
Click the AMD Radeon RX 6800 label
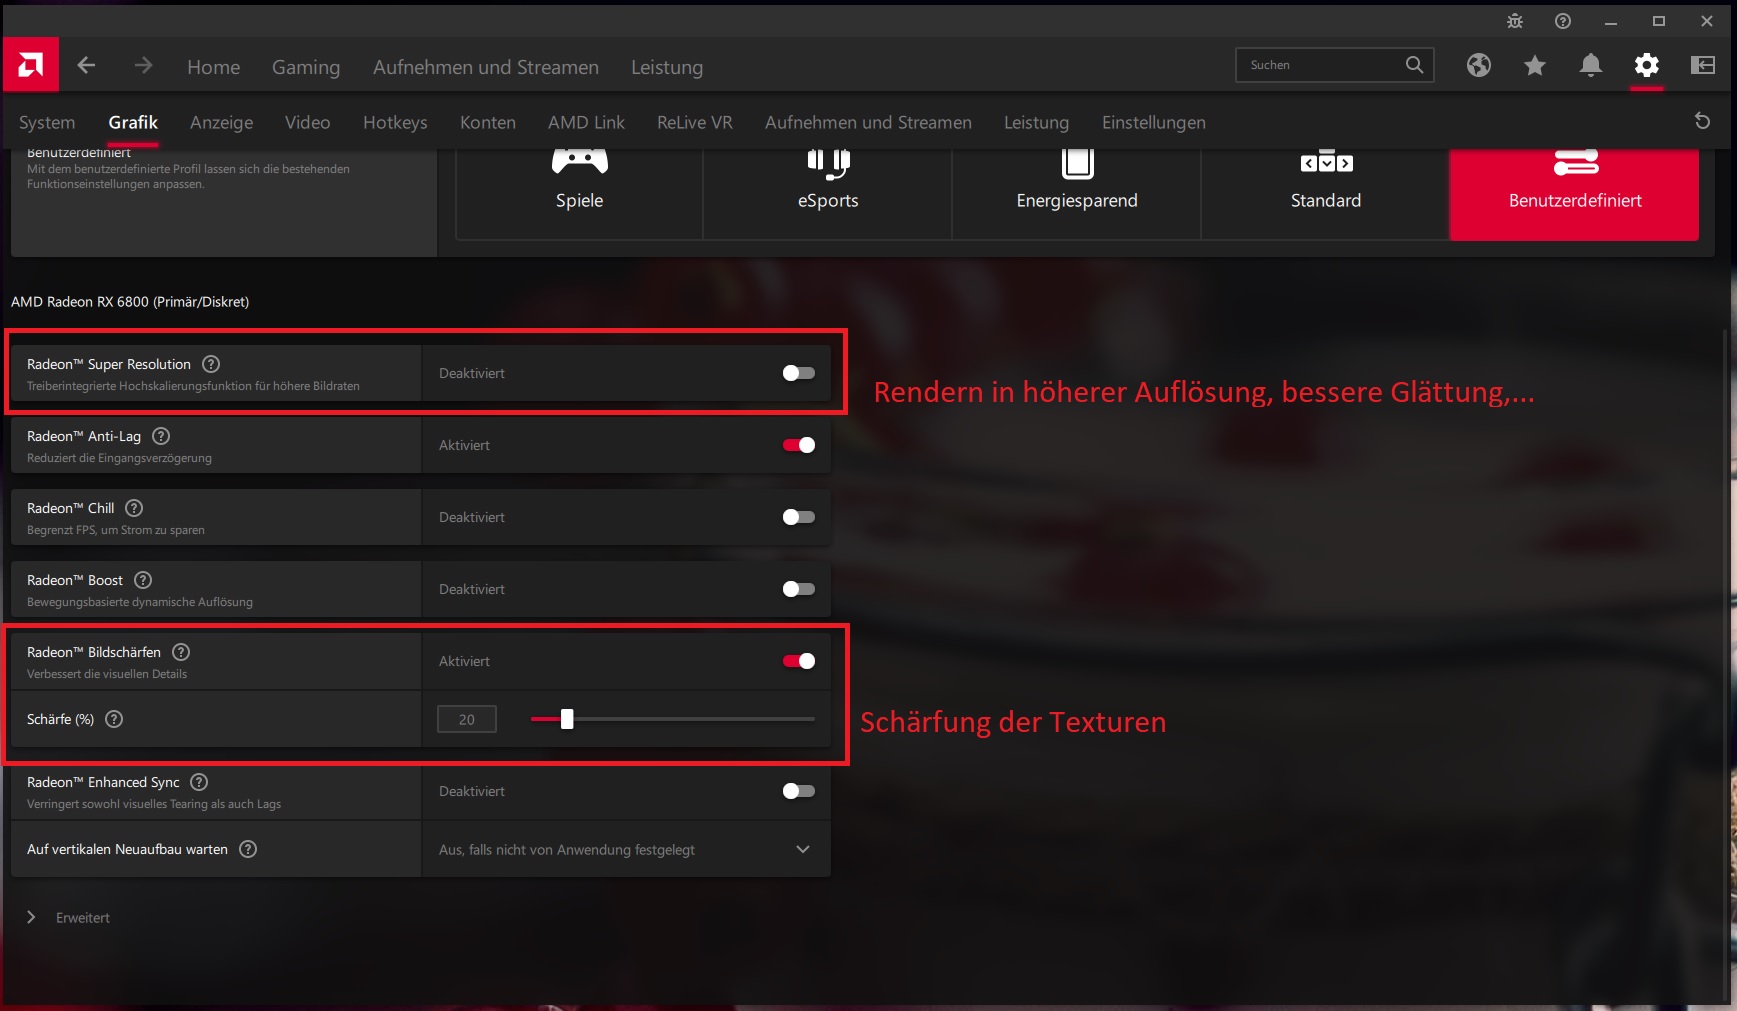pyautogui.click(x=130, y=301)
